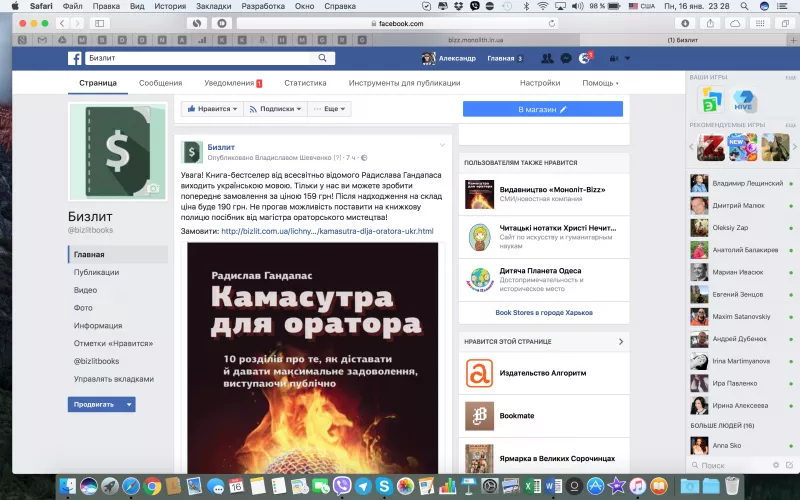Open the friend requests icon

pyautogui.click(x=547, y=58)
